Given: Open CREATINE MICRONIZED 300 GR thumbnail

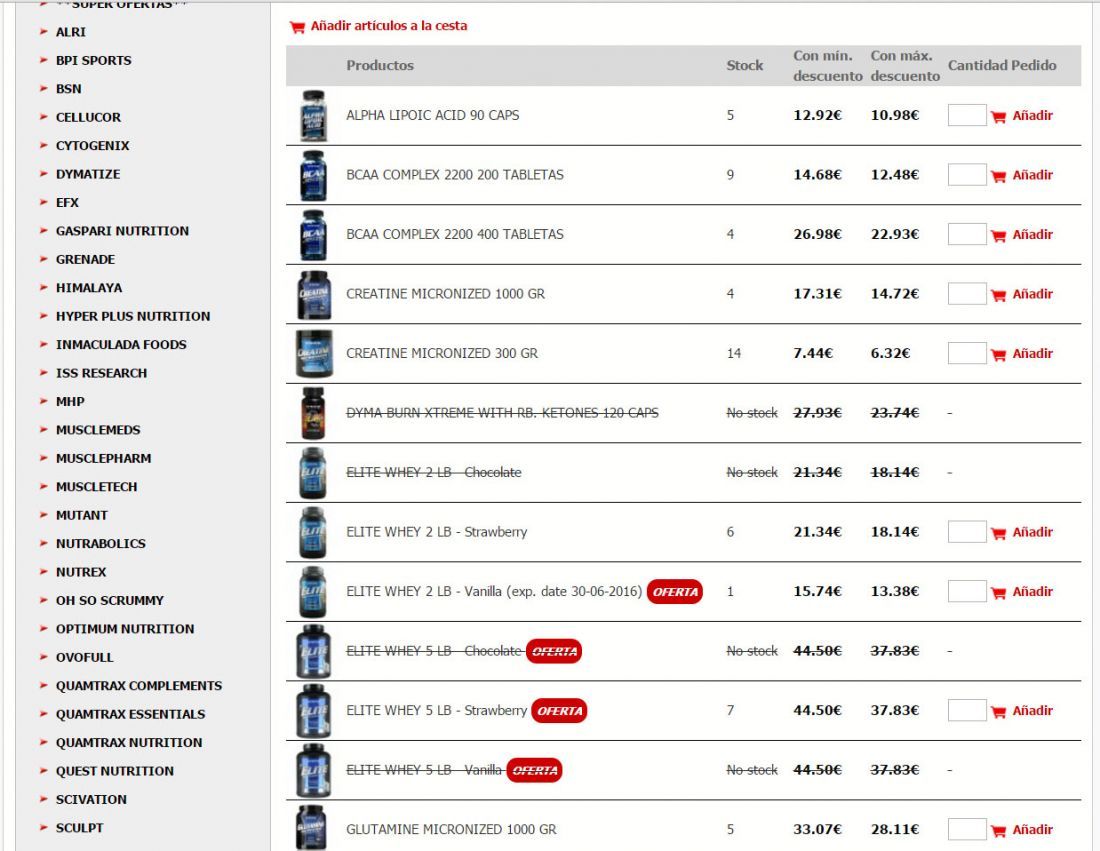Looking at the screenshot, I should (x=314, y=354).
